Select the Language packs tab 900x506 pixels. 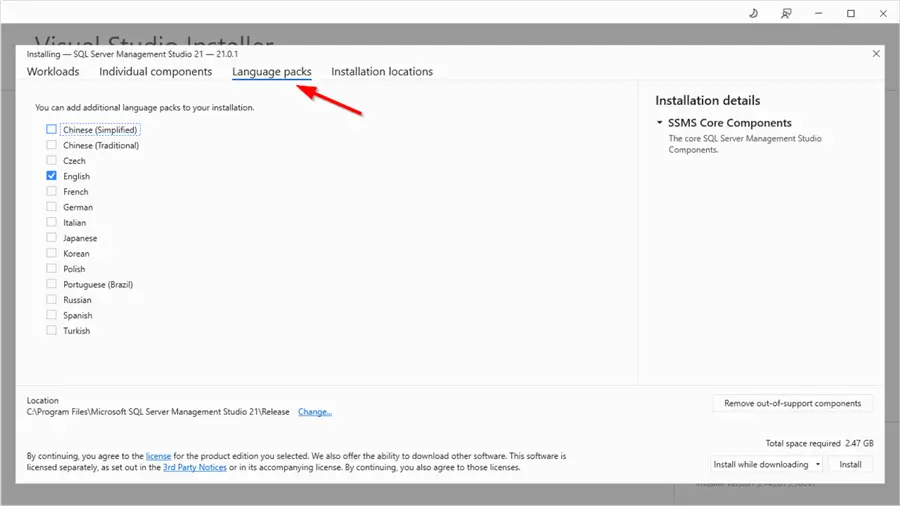(271, 72)
